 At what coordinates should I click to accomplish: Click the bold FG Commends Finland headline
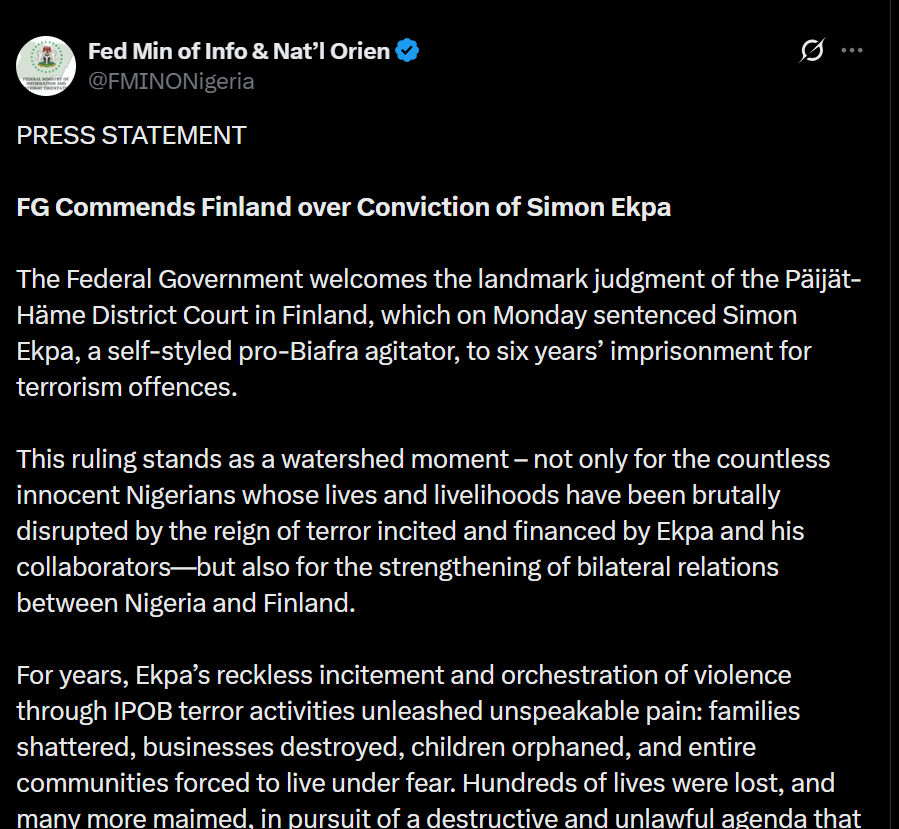coord(343,208)
